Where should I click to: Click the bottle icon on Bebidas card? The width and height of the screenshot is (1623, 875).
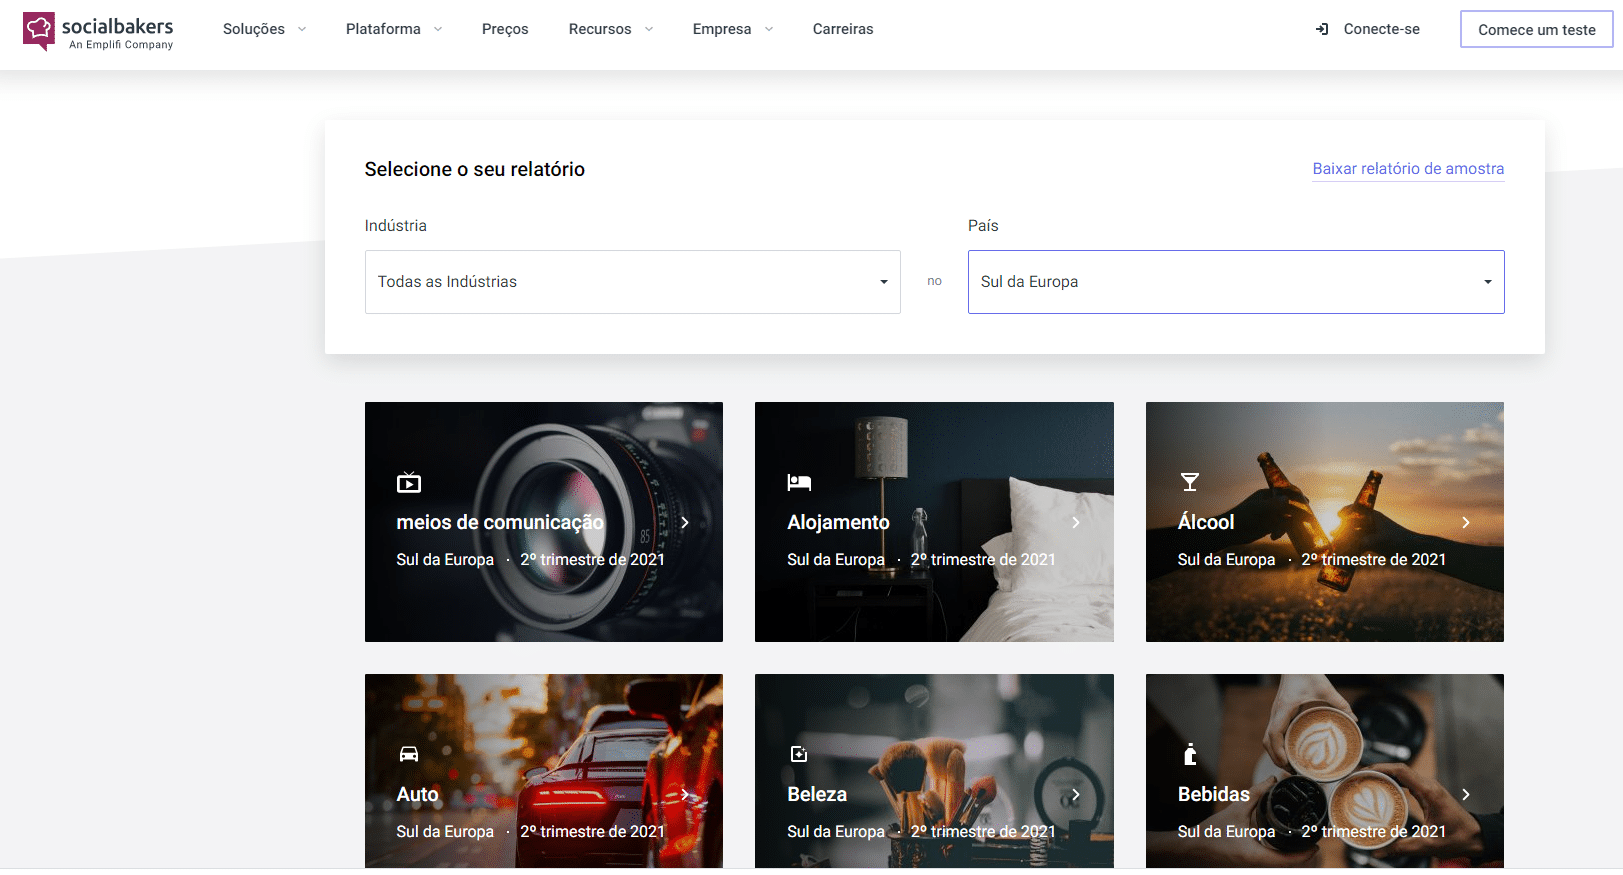coord(1190,754)
